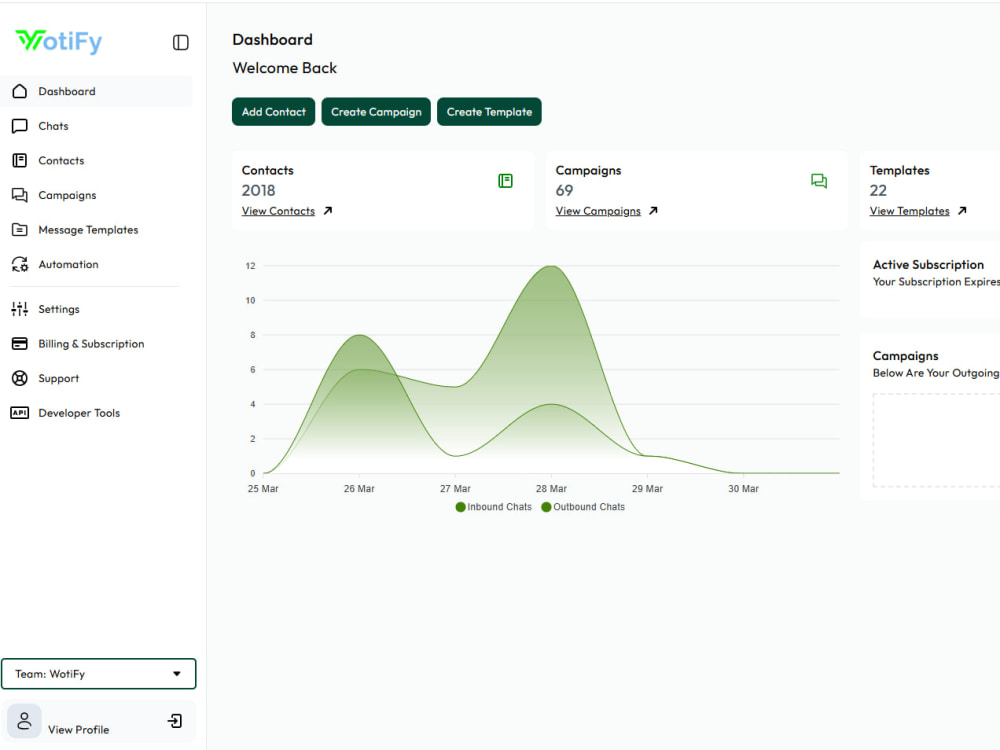Click the green Campaigns card icon
Viewport: 1000px width, 750px height.
[819, 181]
